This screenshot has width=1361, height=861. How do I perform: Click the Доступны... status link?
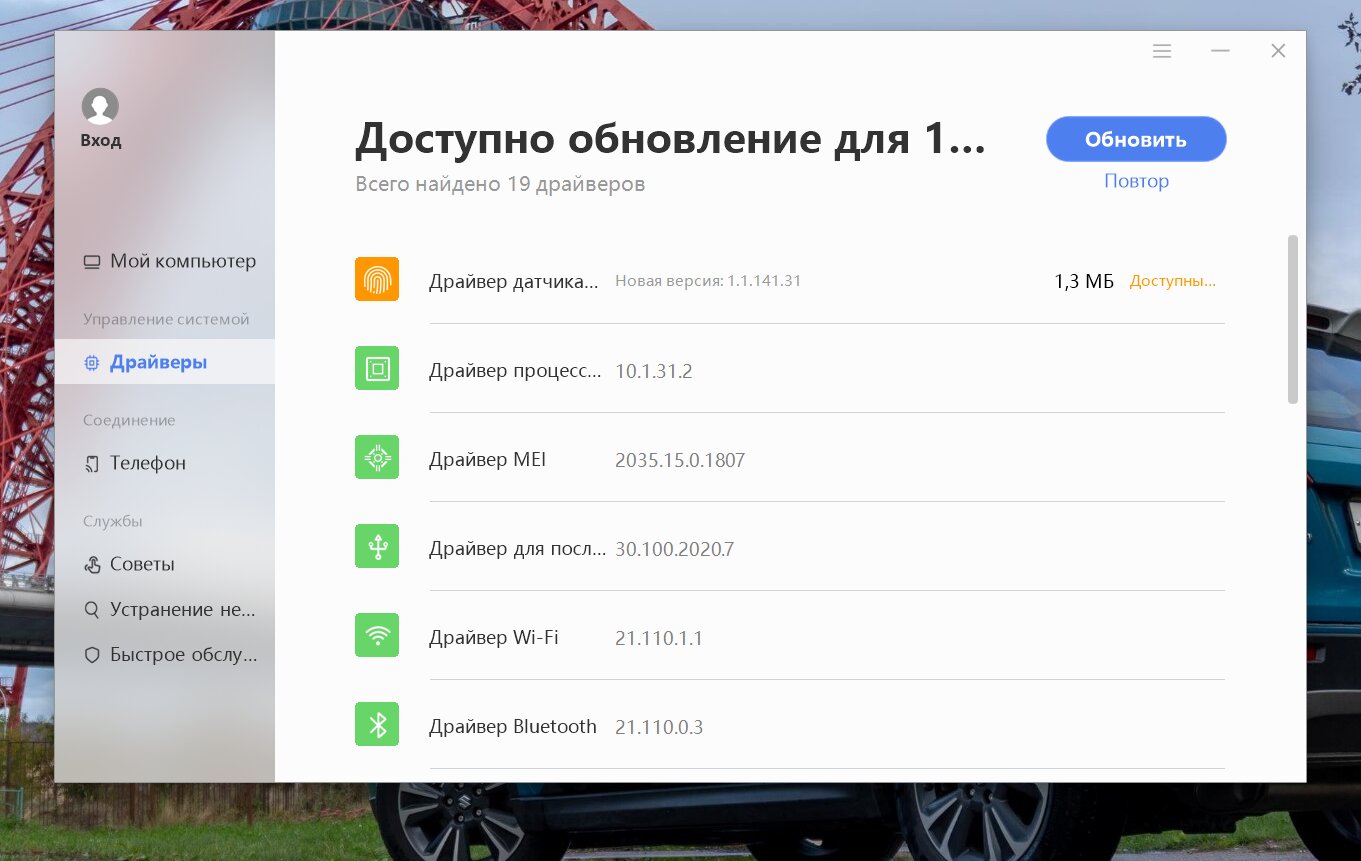(1173, 281)
